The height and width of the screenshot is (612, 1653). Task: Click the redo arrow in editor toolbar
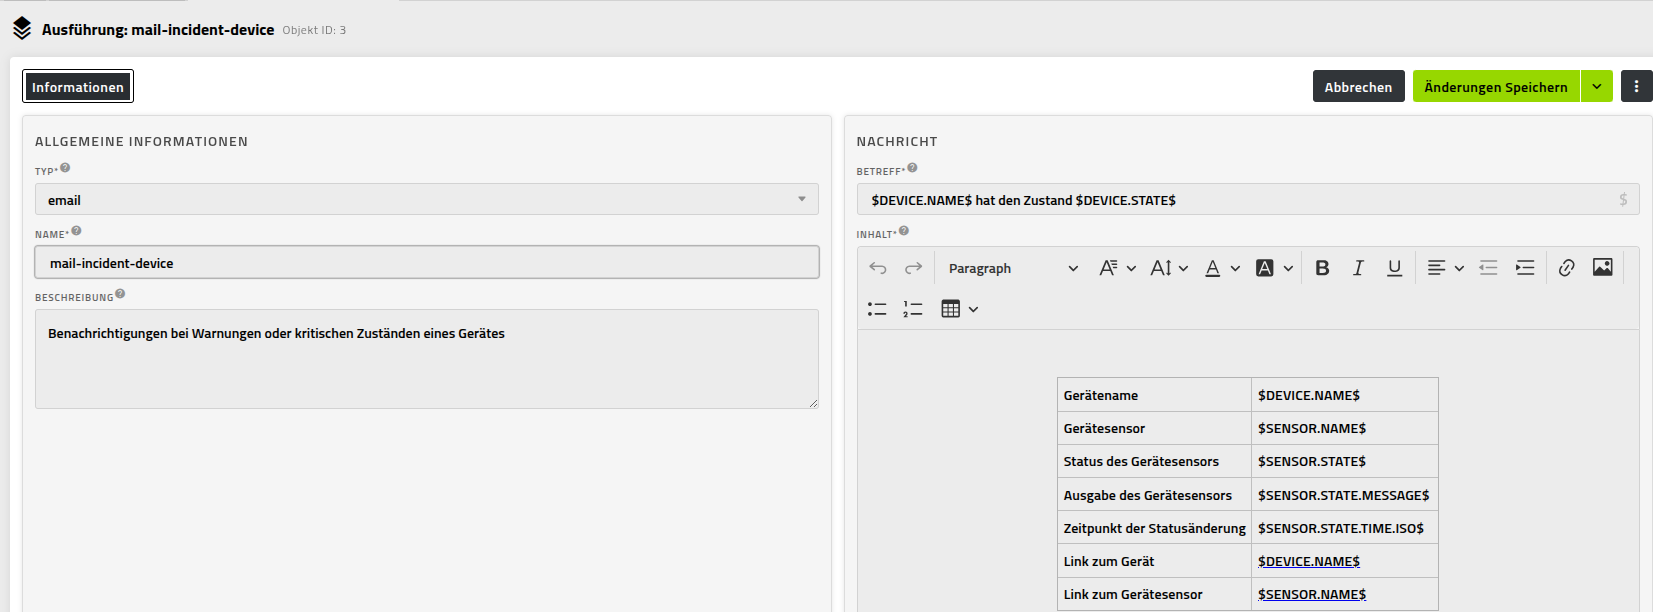913,268
